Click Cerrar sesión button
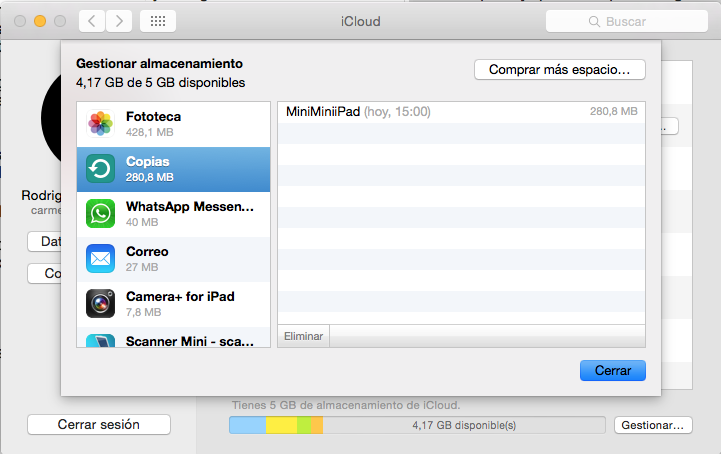The height and width of the screenshot is (454, 721). click(x=99, y=425)
